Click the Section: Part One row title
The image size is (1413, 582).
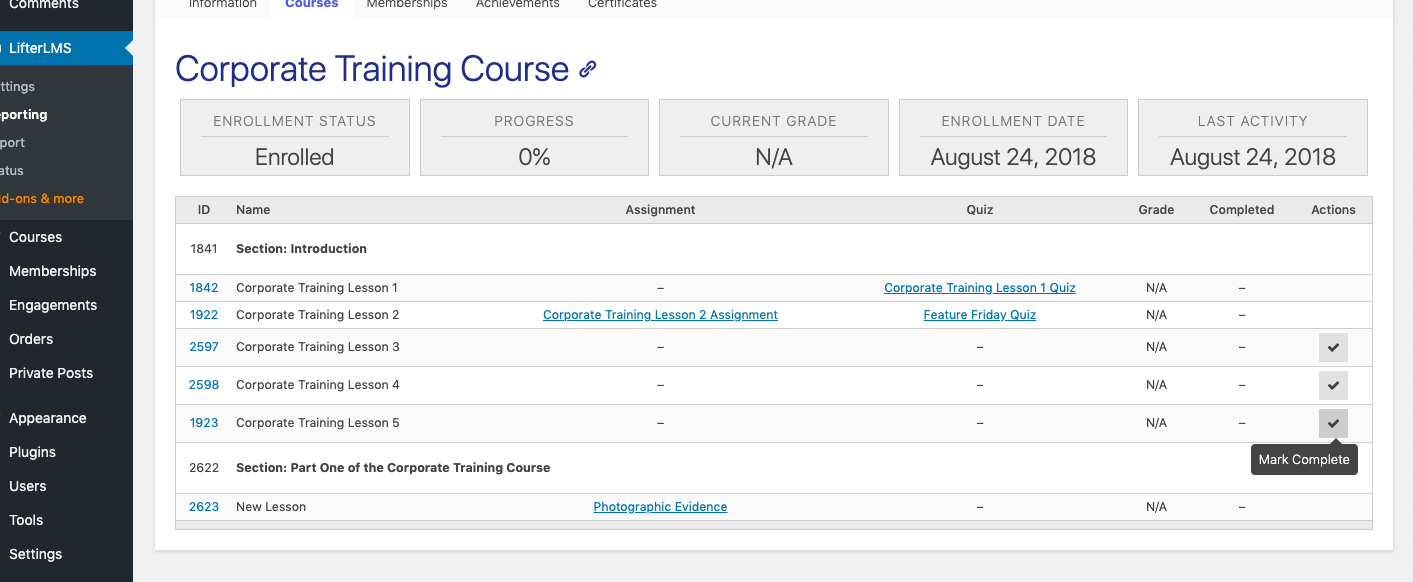(x=393, y=468)
